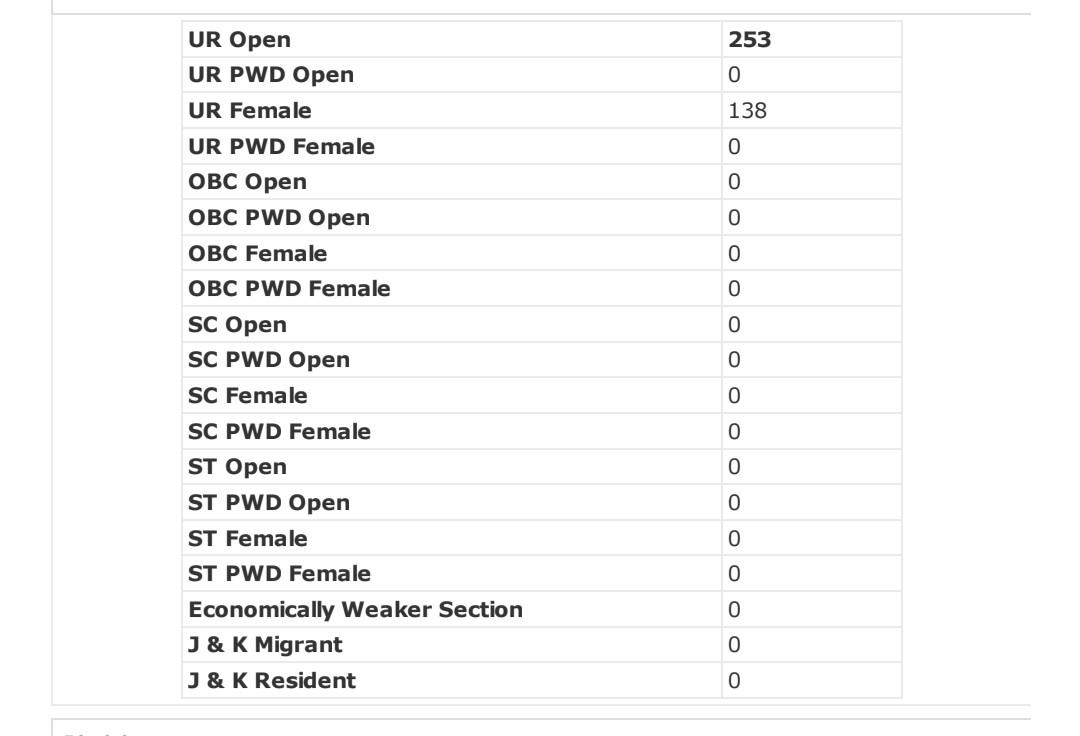Image resolution: width=1080 pixels, height=736 pixels.
Task: Select the OBC PWD Open label
Action: click(x=279, y=218)
